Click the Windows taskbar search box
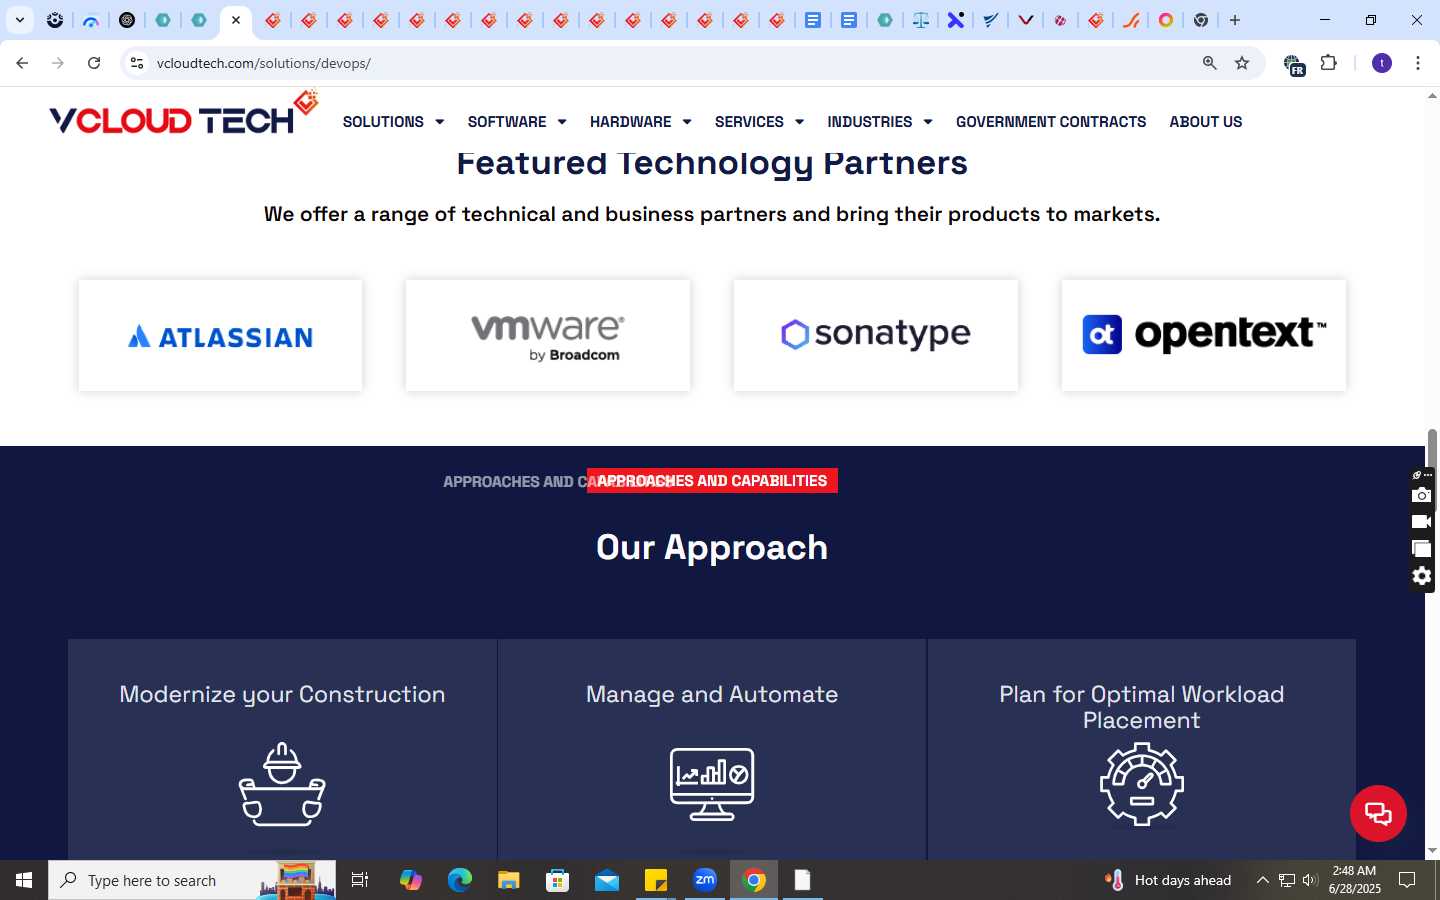 192,880
